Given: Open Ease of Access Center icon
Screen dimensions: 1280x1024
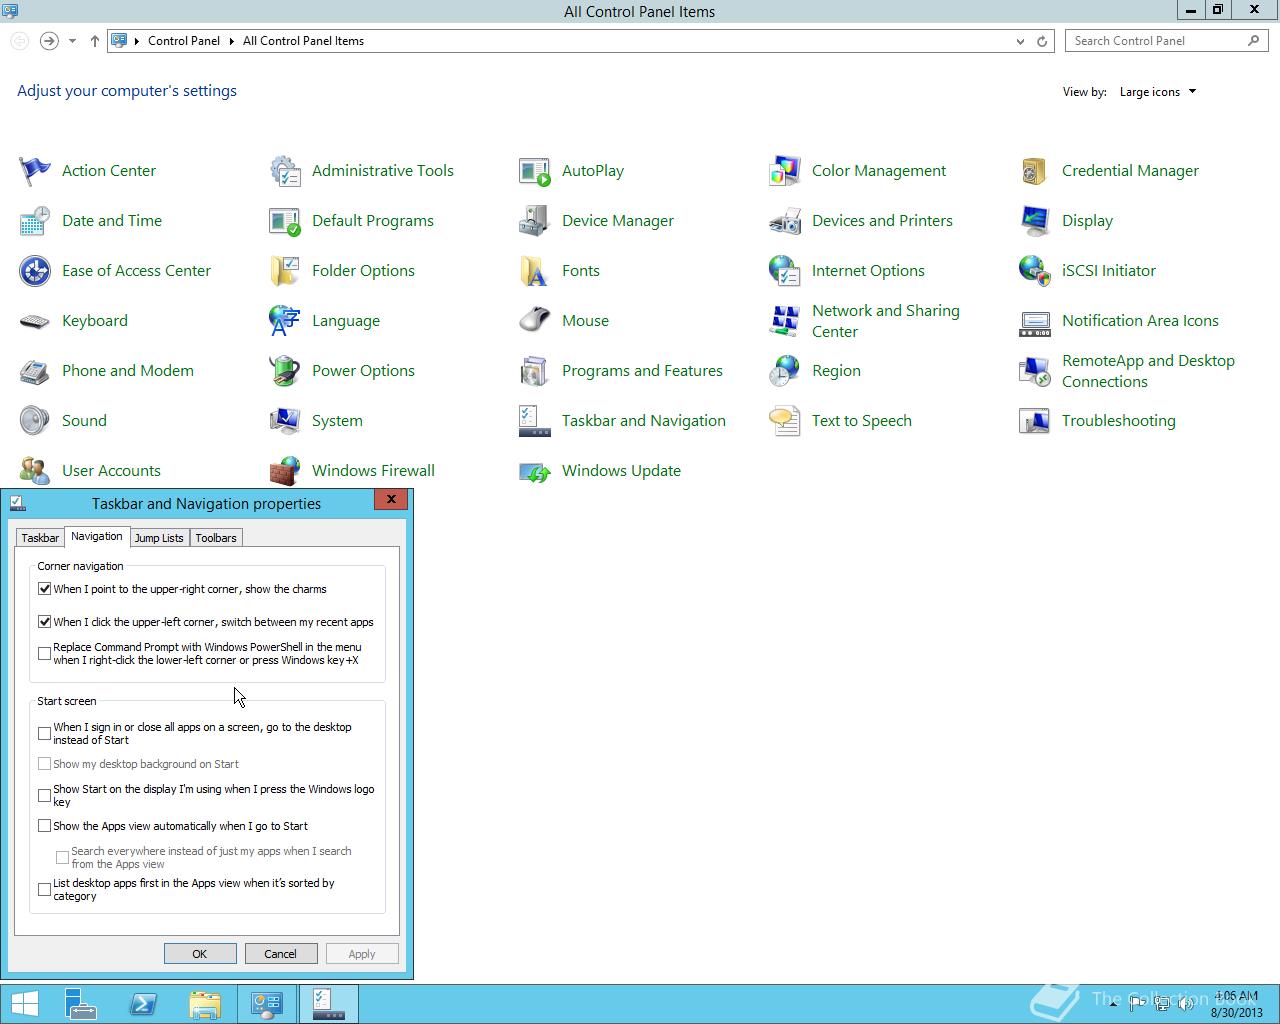Looking at the screenshot, I should pos(35,271).
